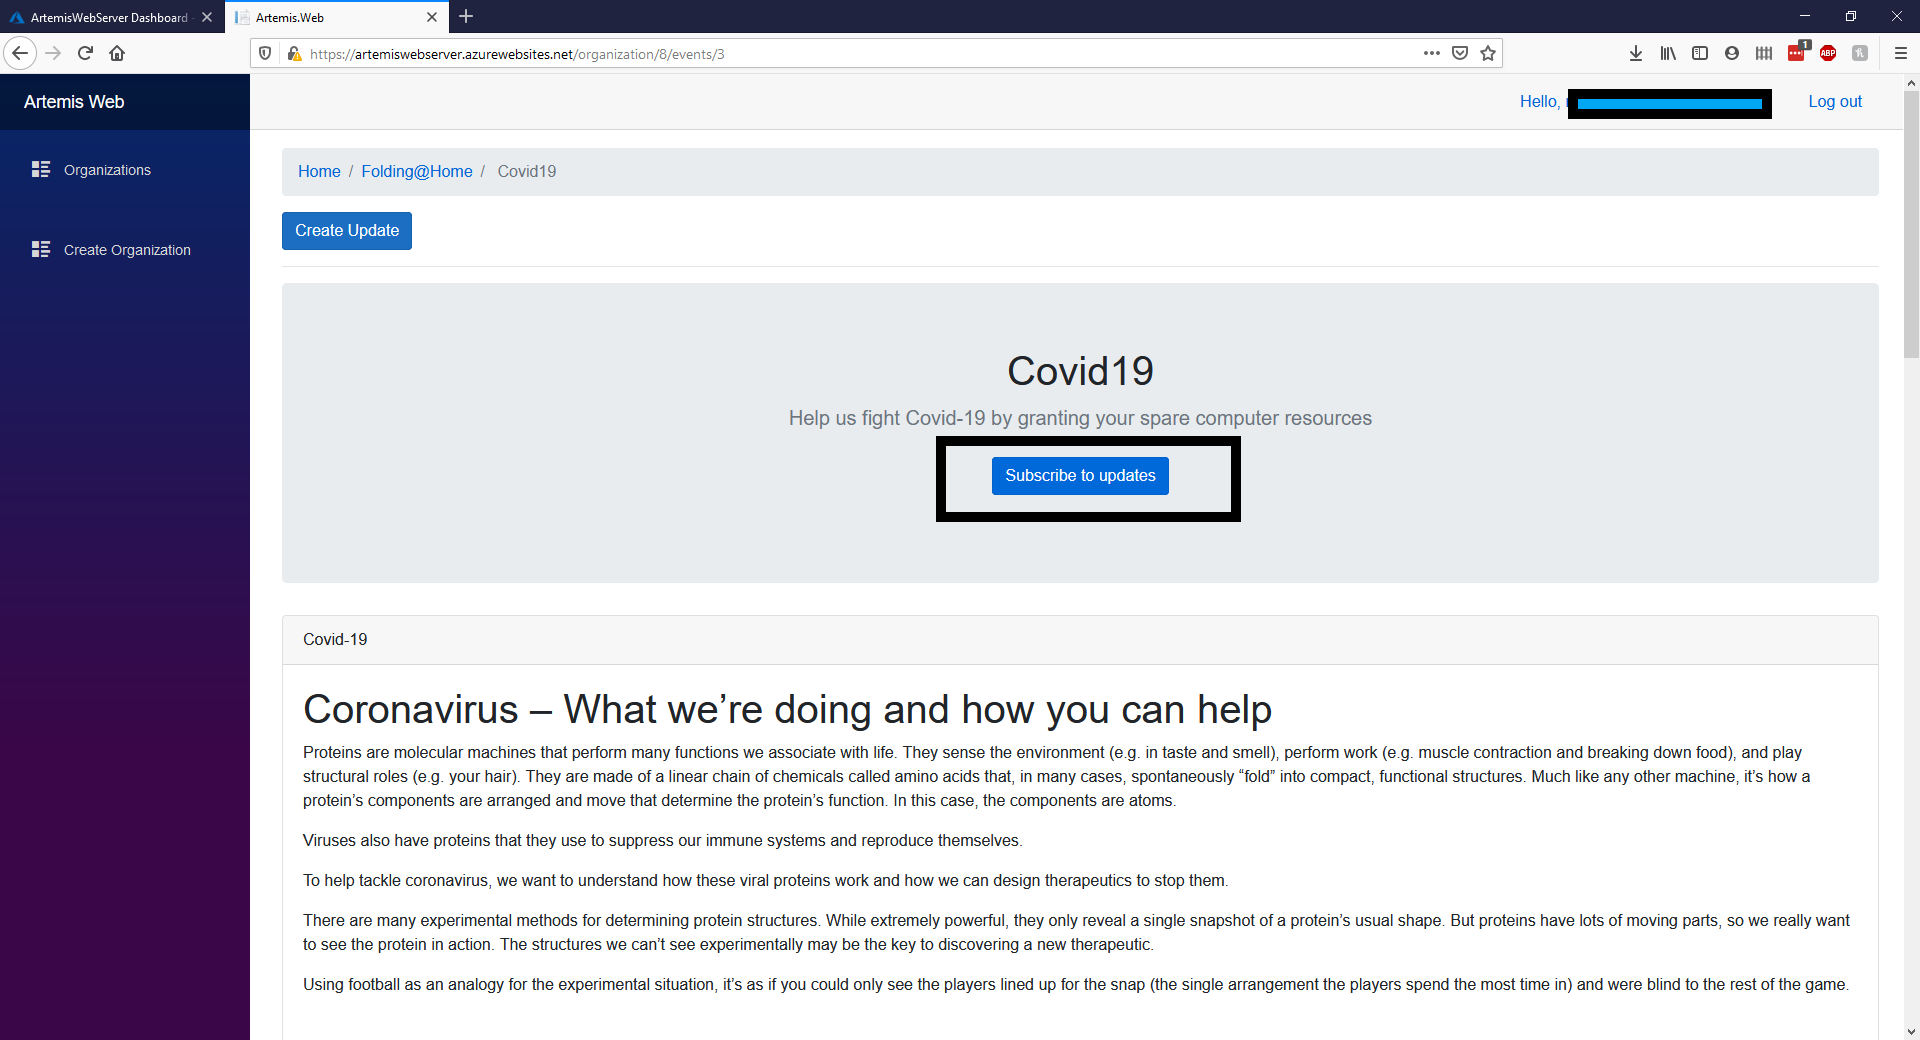Open the grey Honey extension icon
1920x1040 pixels.
pos(1860,53)
